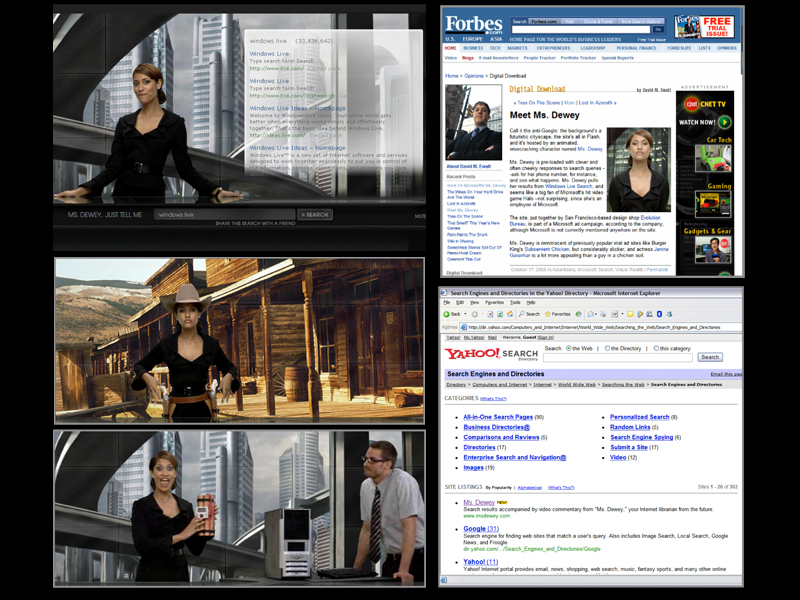The height and width of the screenshot is (600, 800).
Task: Open the Personalized Search category link
Action: [640, 417]
